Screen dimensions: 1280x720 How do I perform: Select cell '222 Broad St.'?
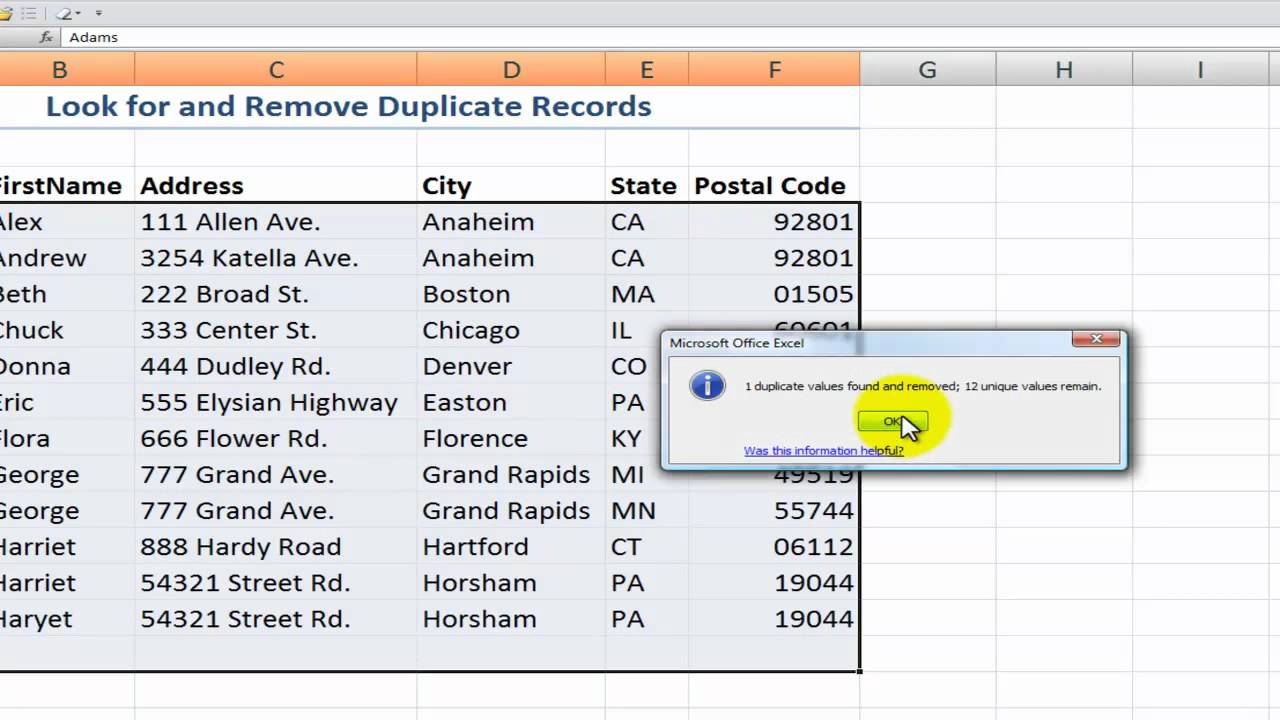[x=276, y=294]
